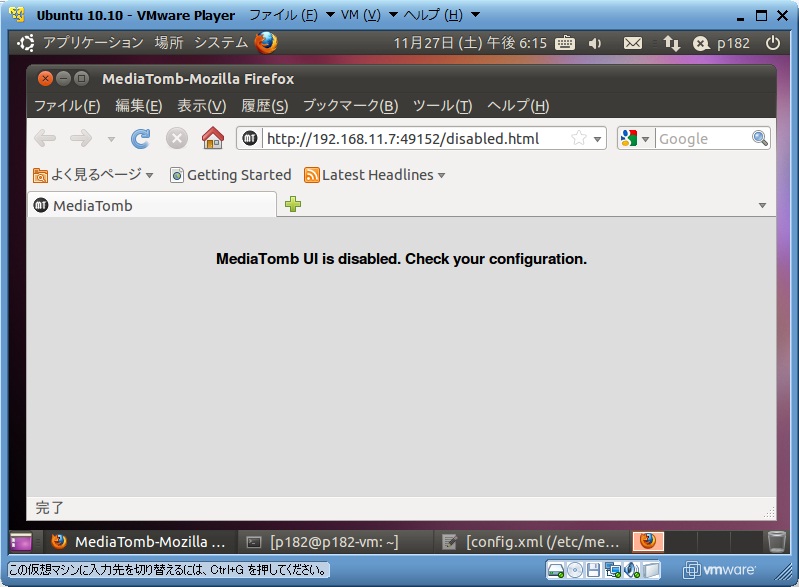Close the Firefox window with red button
Viewport: 799px width, 587px height.
pyautogui.click(x=45, y=78)
